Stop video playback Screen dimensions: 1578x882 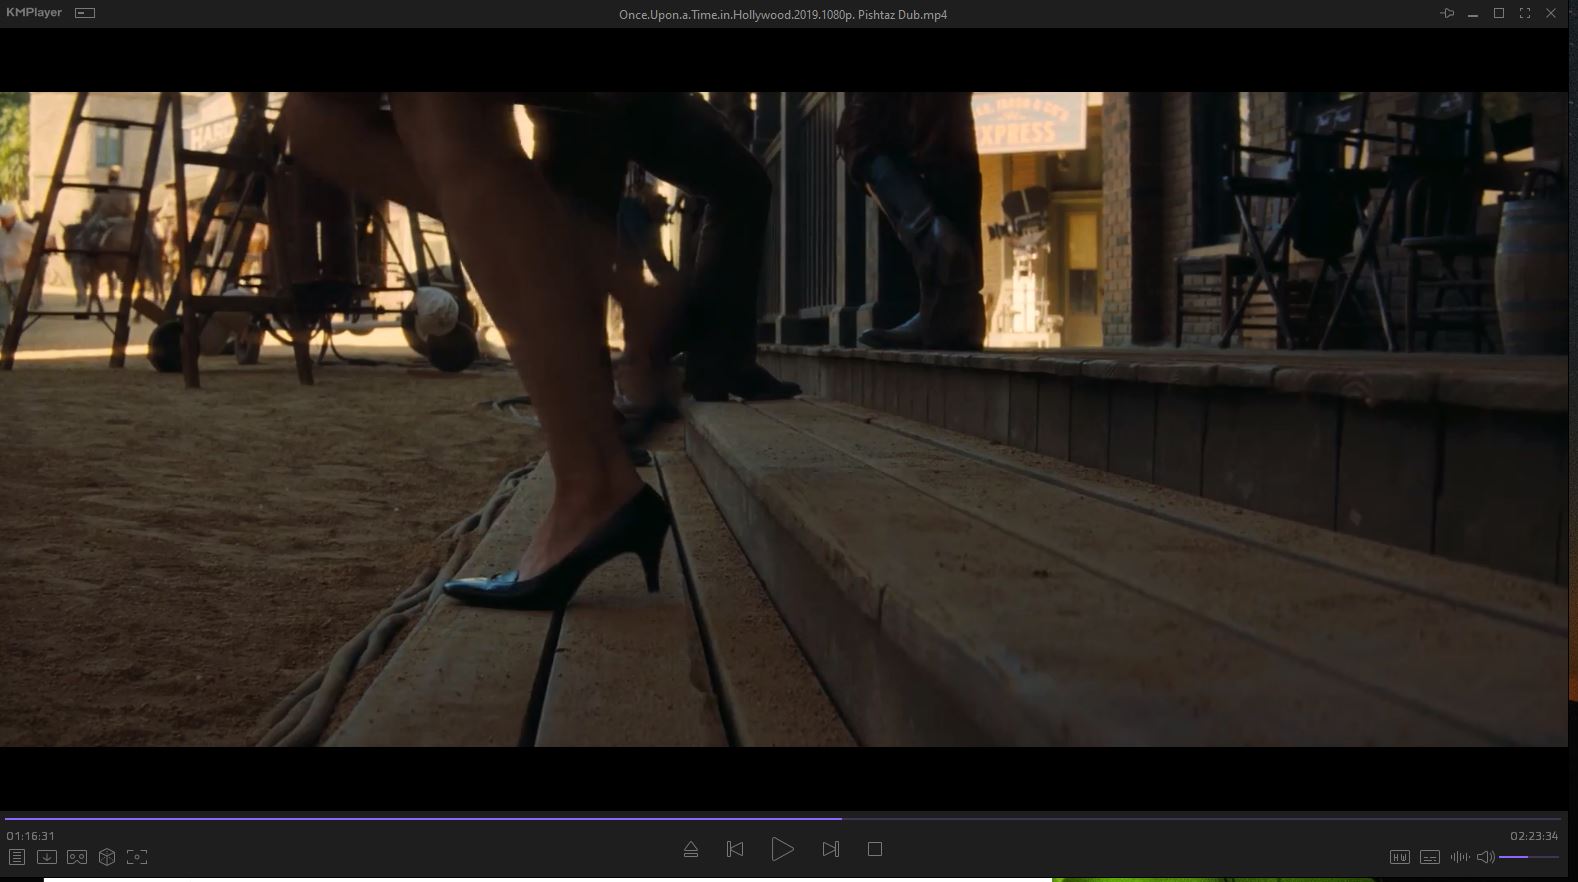875,849
